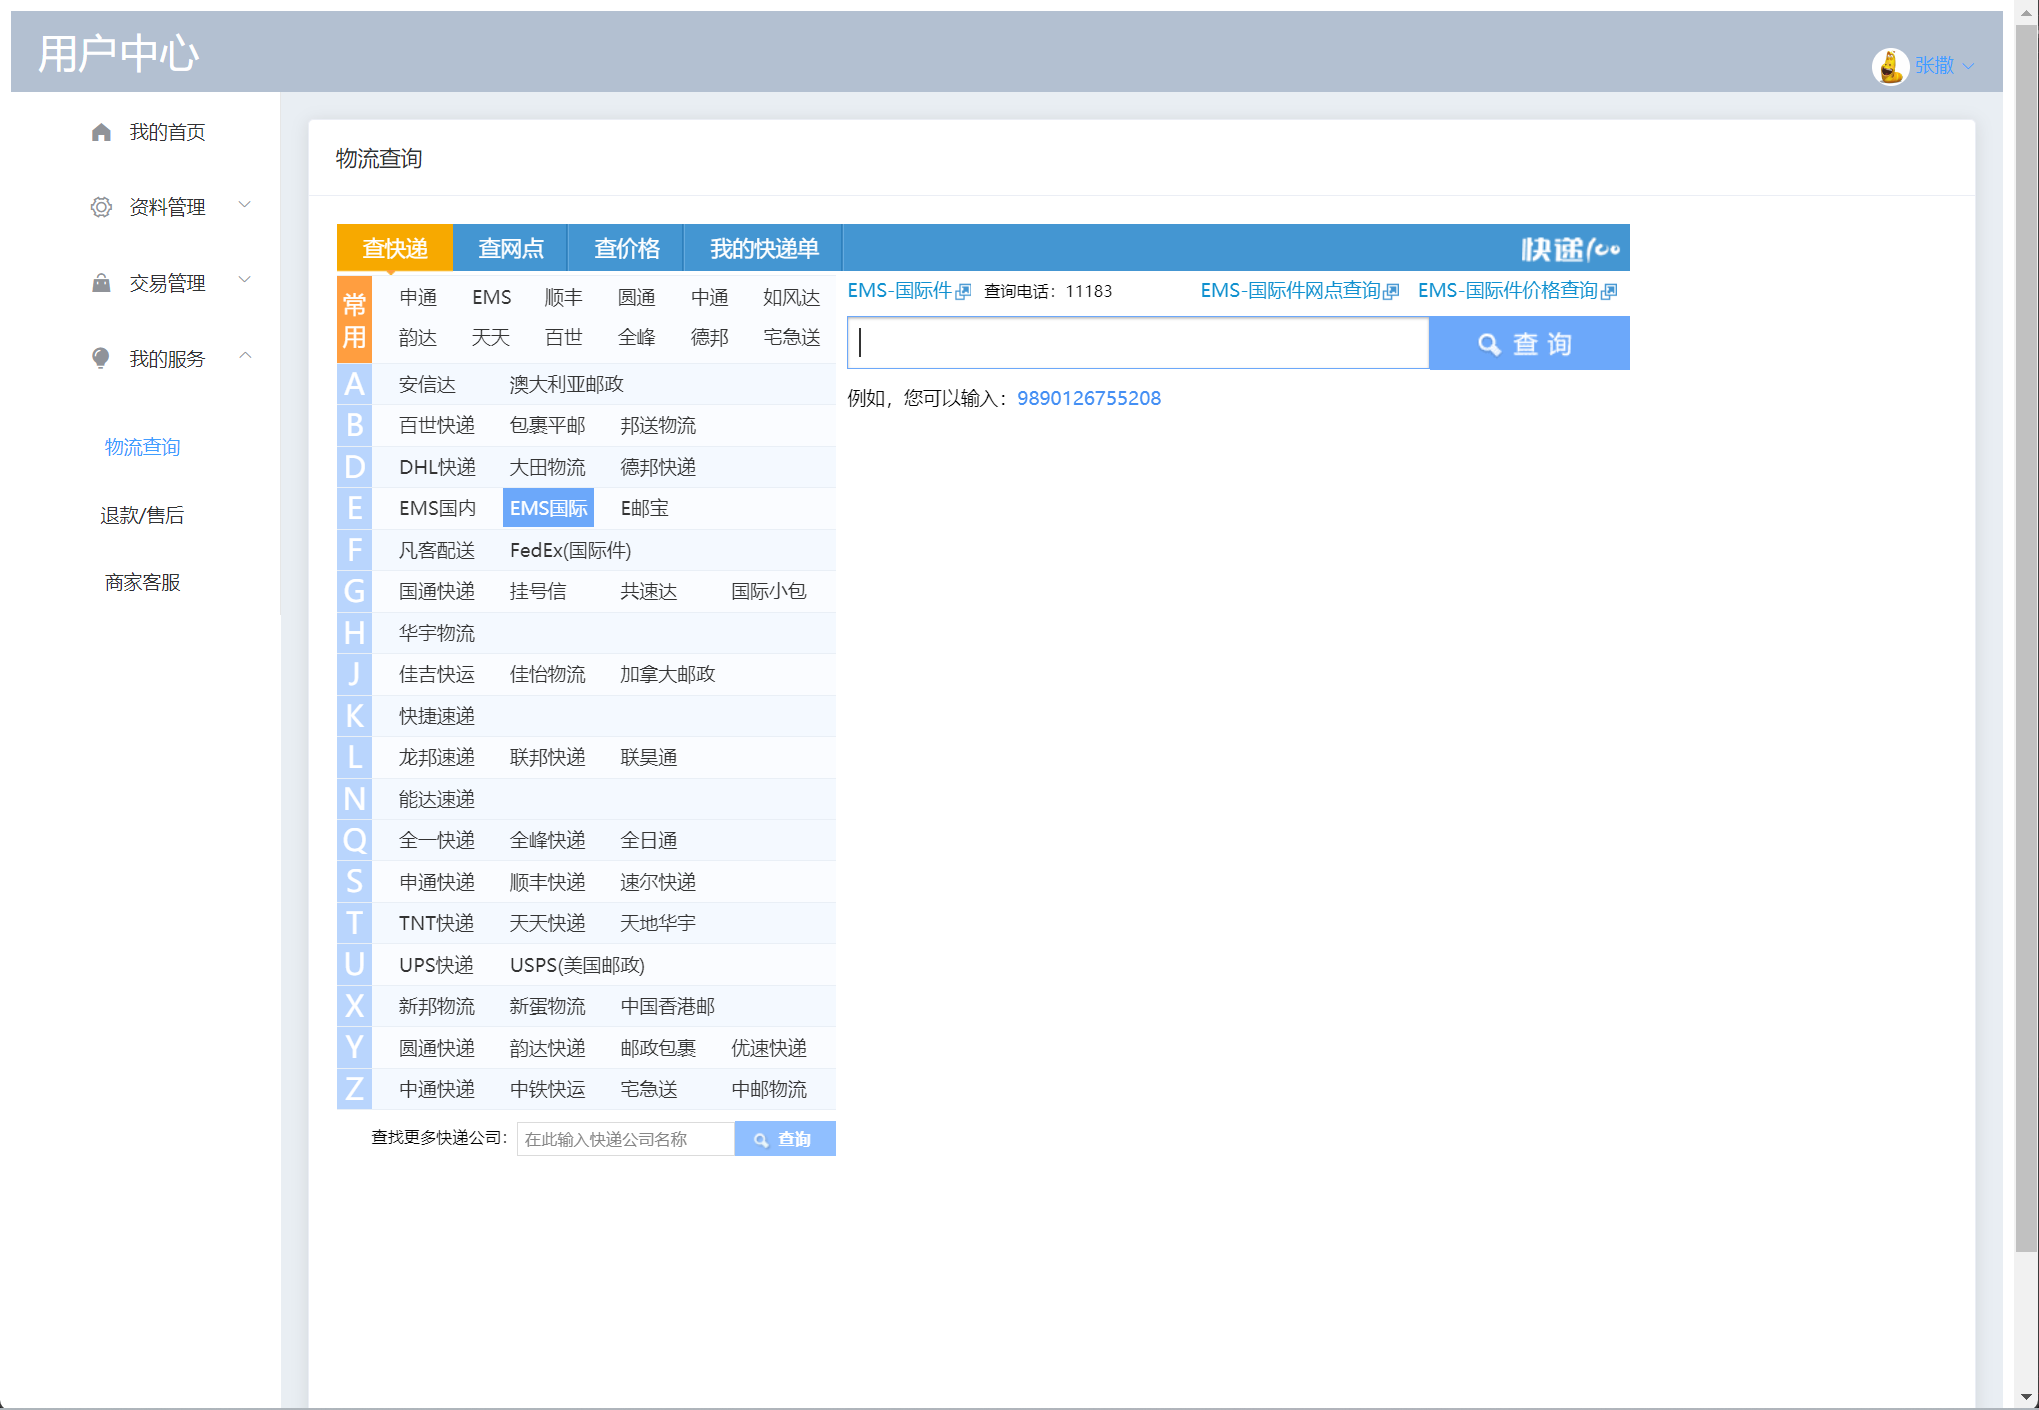
Task: Click the bag icon beside 交易管理
Action: pos(101,283)
